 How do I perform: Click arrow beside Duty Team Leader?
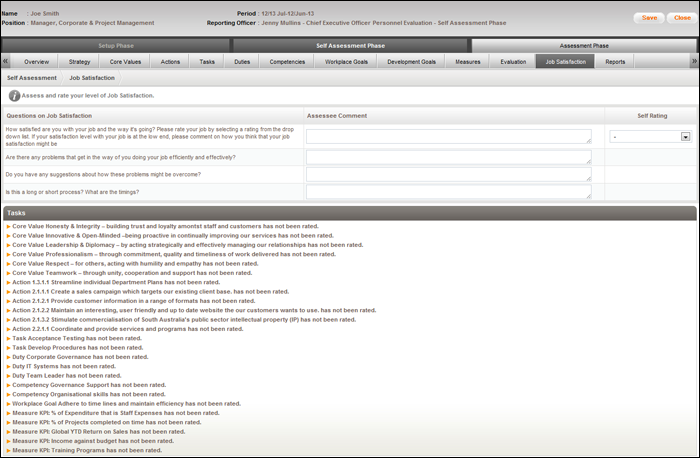click(8, 376)
